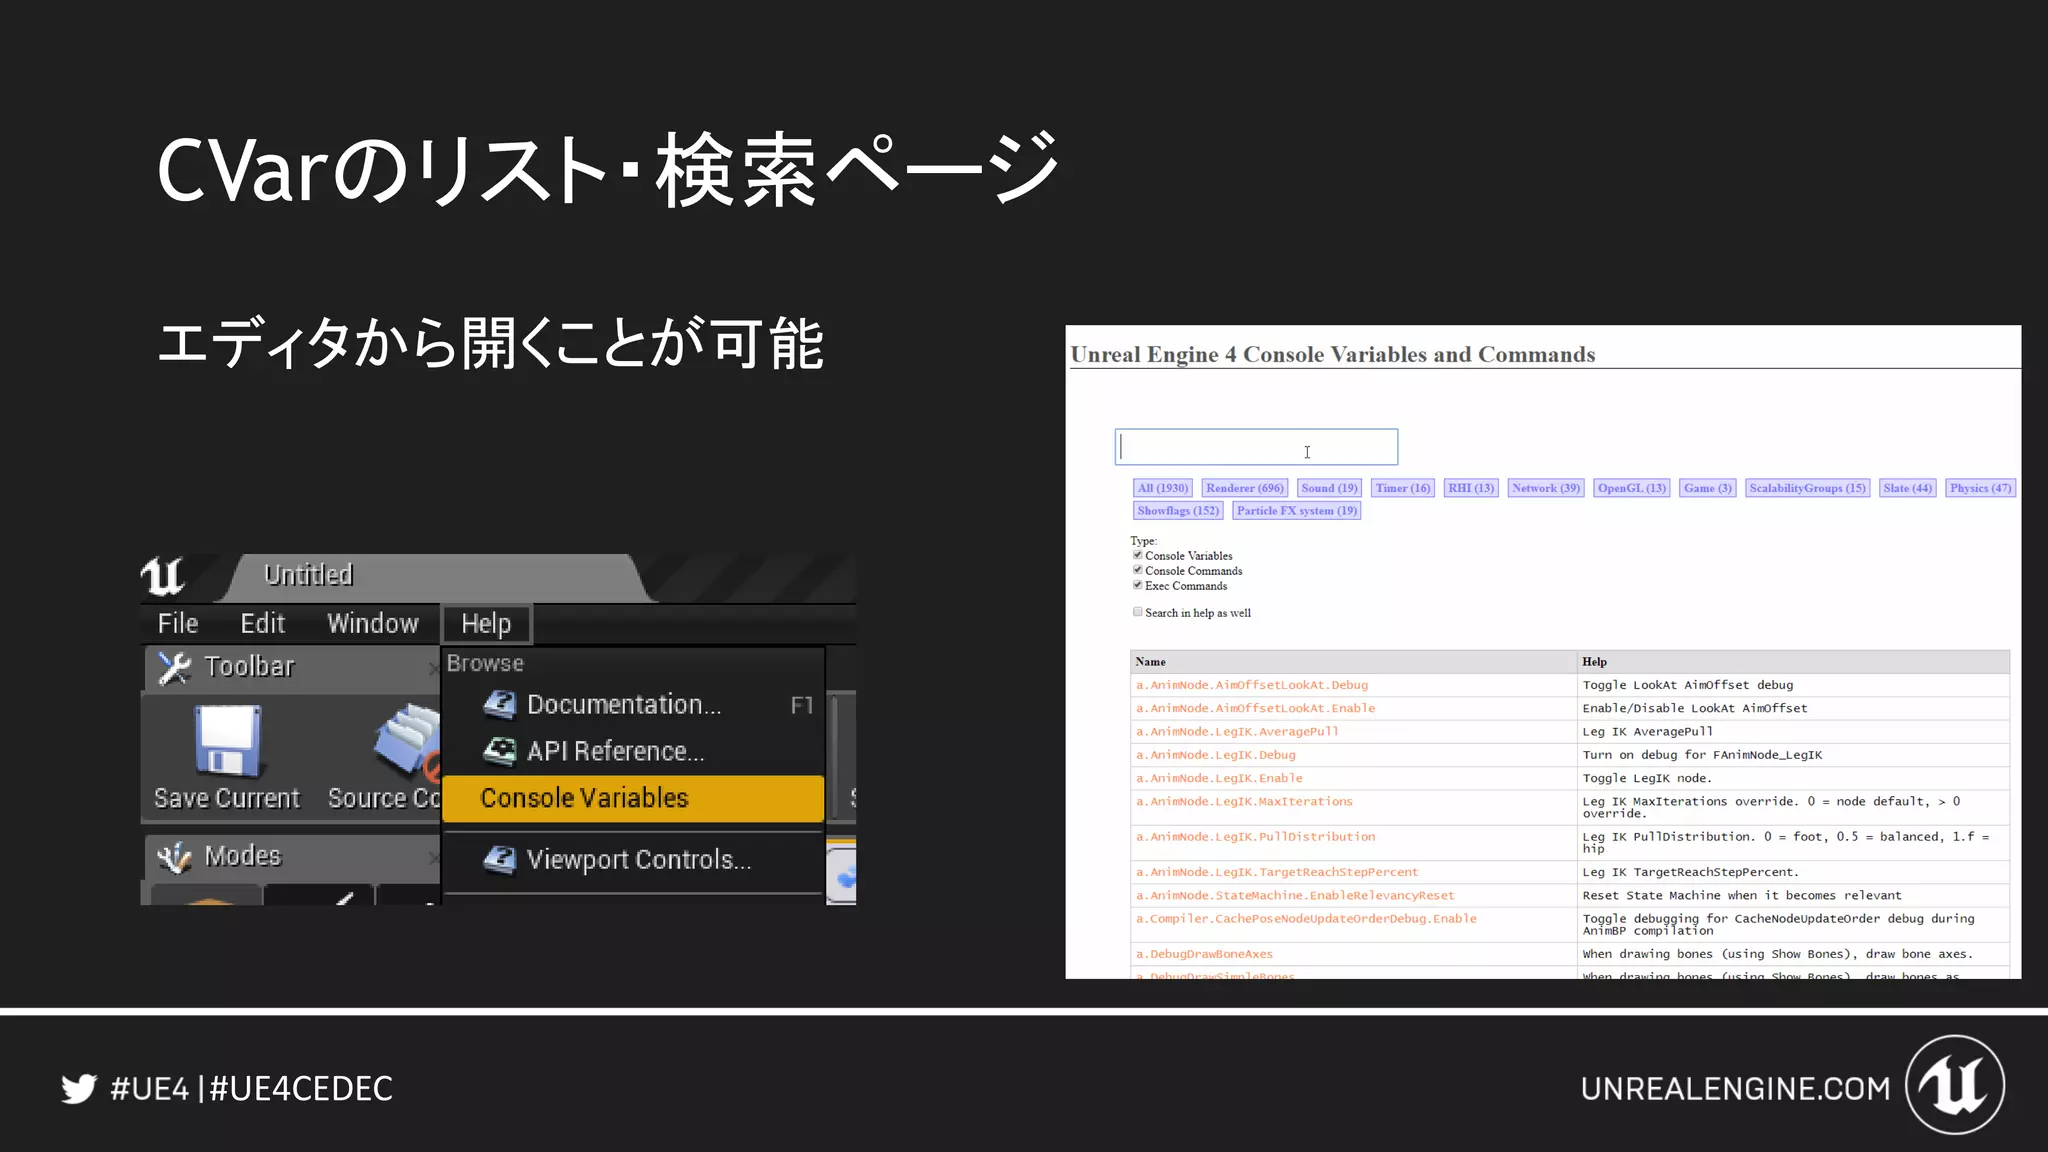
Task: Filter by Network (39)
Action: click(x=1546, y=488)
